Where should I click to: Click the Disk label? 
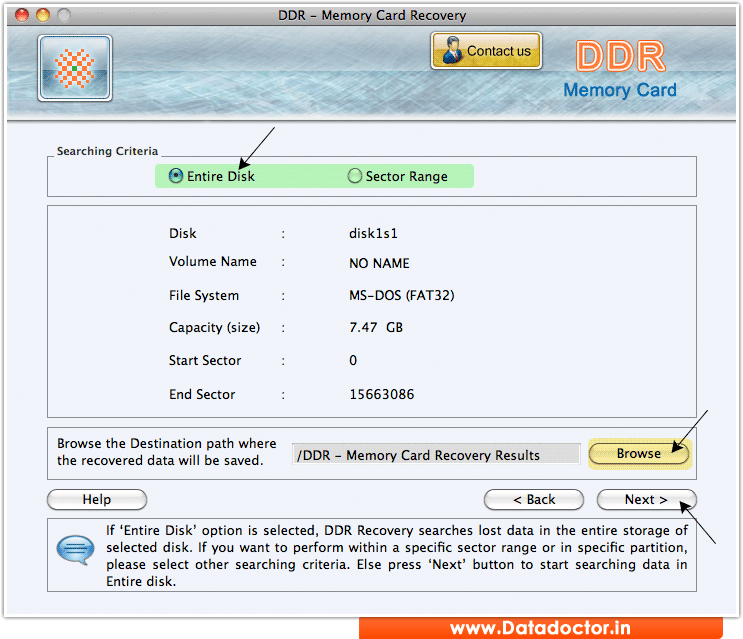[x=182, y=234]
